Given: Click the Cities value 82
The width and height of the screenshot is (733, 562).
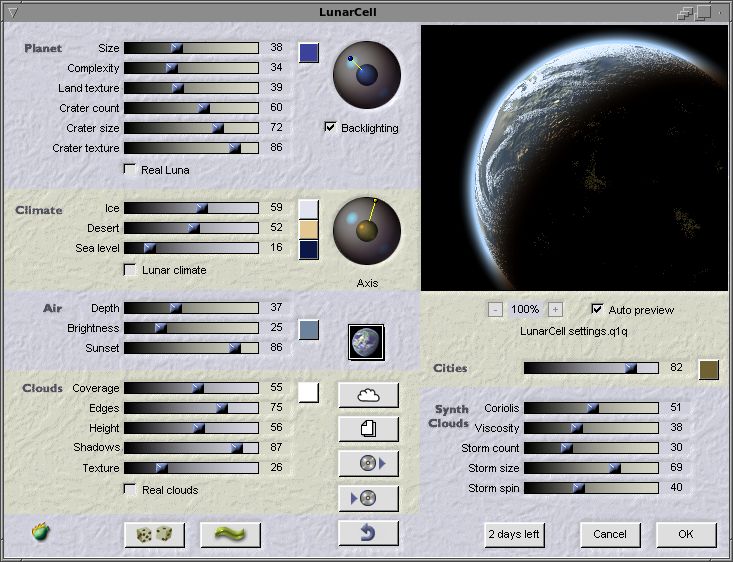Looking at the screenshot, I should tap(676, 367).
